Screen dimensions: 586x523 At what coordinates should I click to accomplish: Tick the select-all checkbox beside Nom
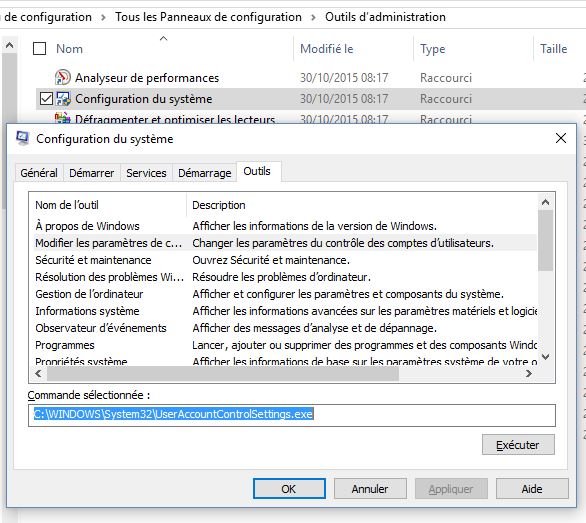click(x=40, y=49)
